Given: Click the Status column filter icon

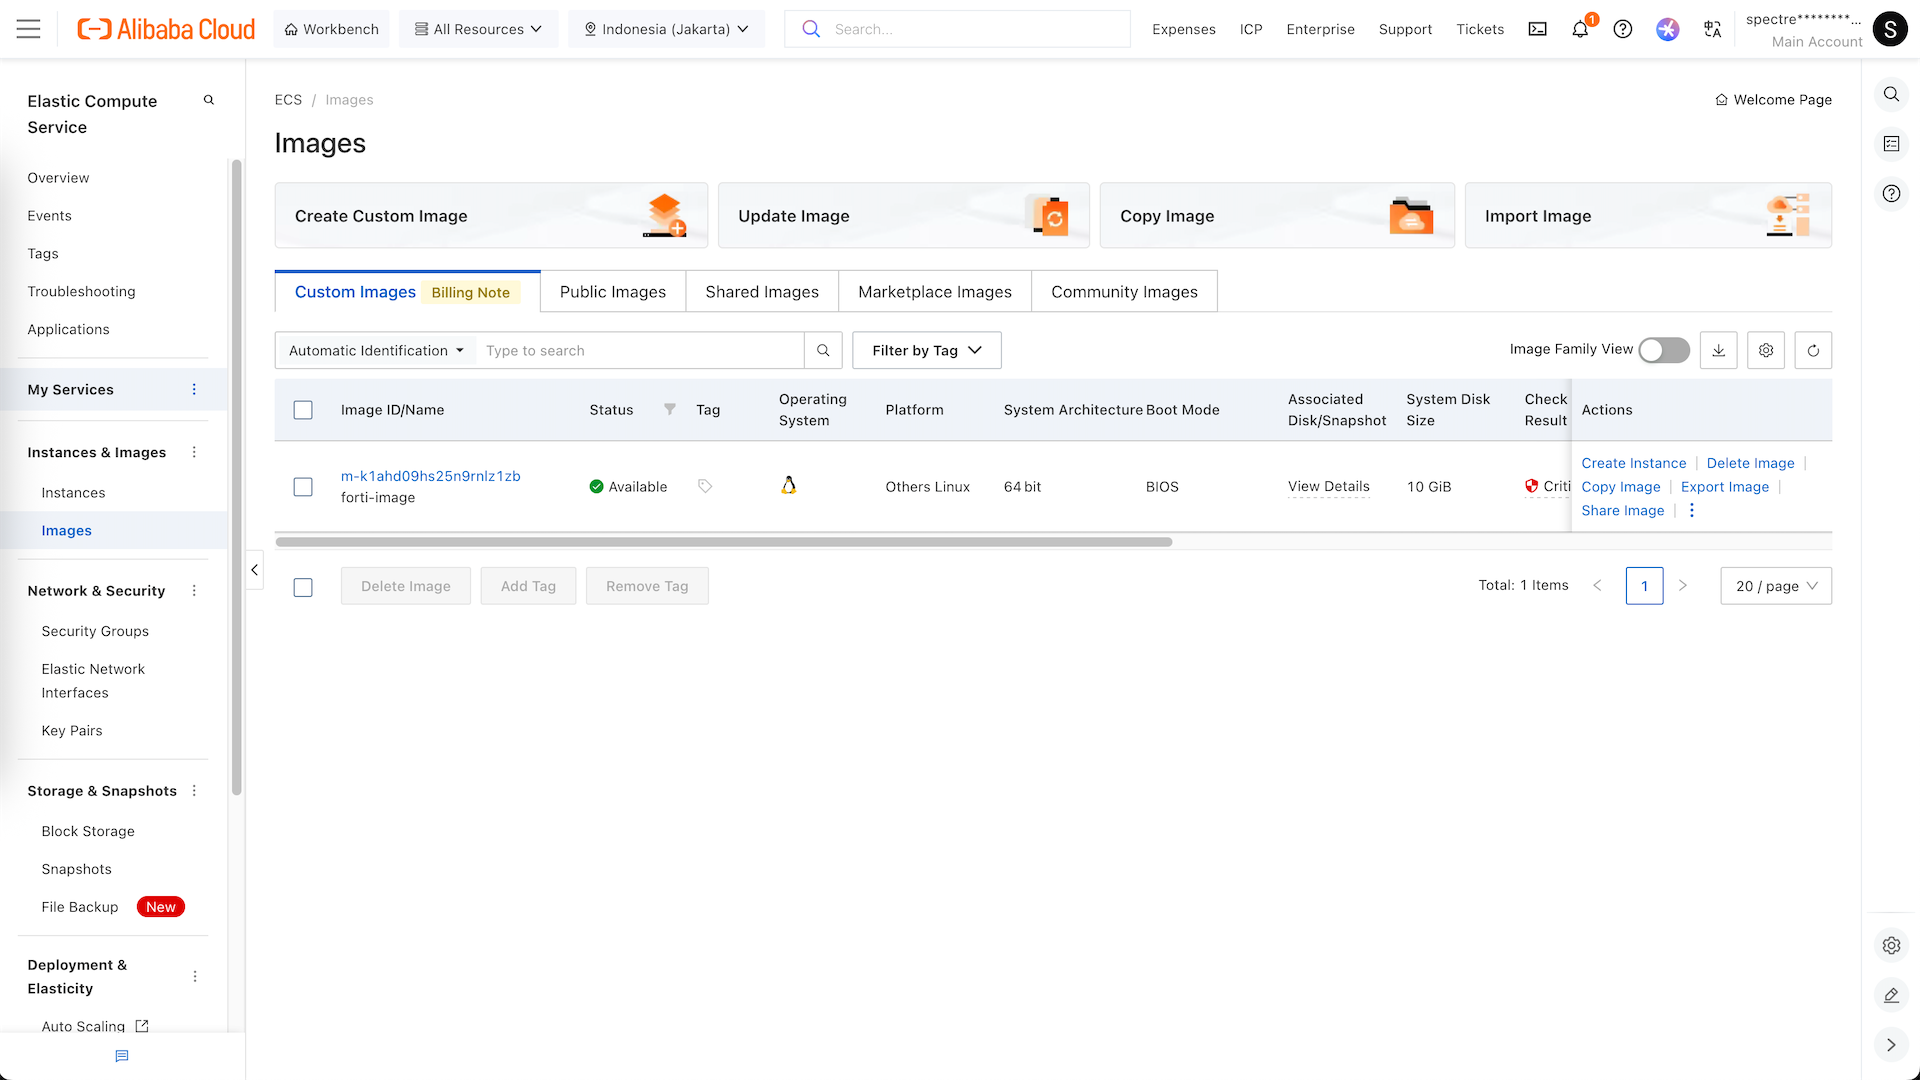Looking at the screenshot, I should coord(670,409).
